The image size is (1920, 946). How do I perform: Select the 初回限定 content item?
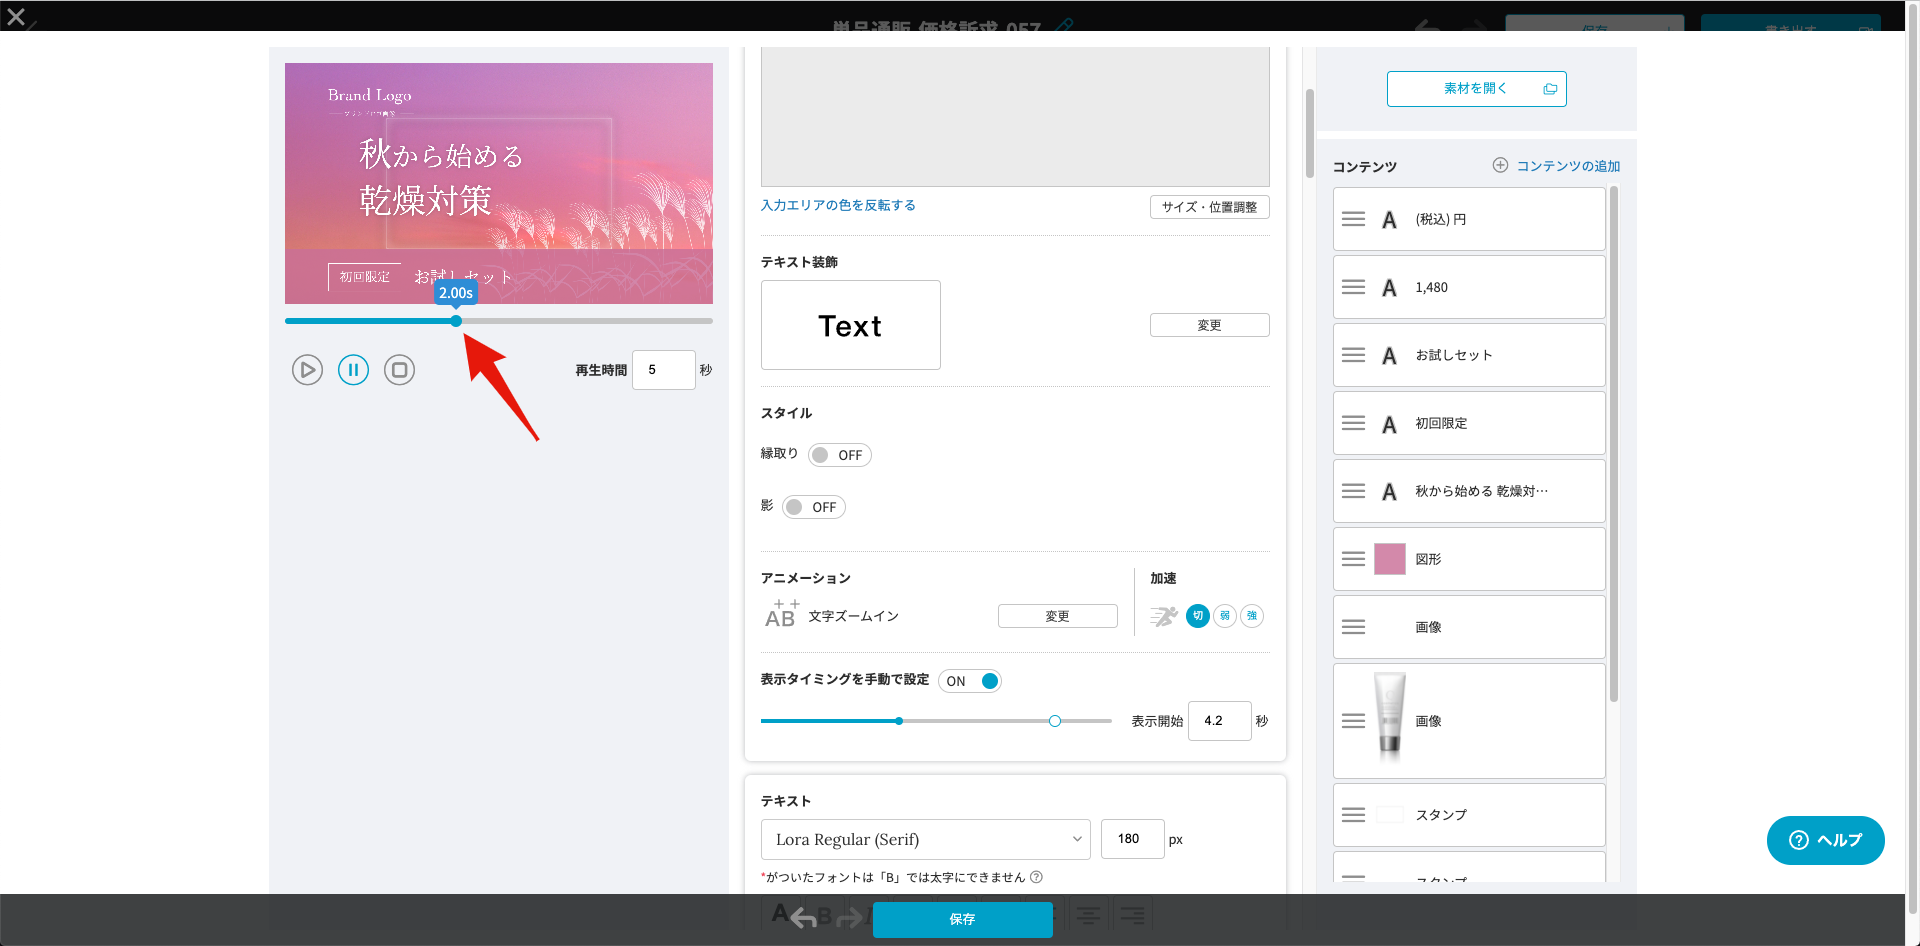pos(1469,423)
